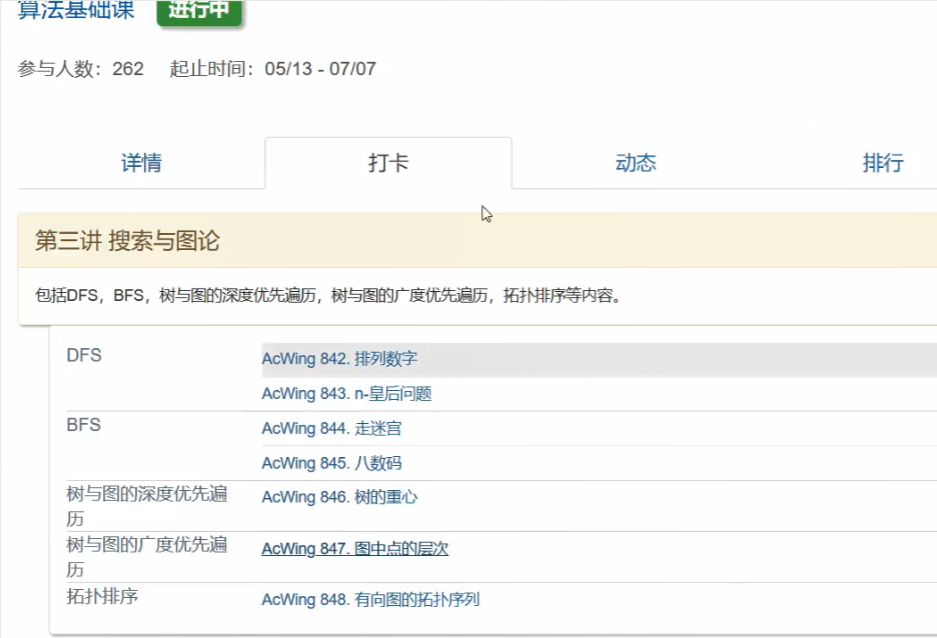Select the 拓扑排序 category label

tap(102, 597)
